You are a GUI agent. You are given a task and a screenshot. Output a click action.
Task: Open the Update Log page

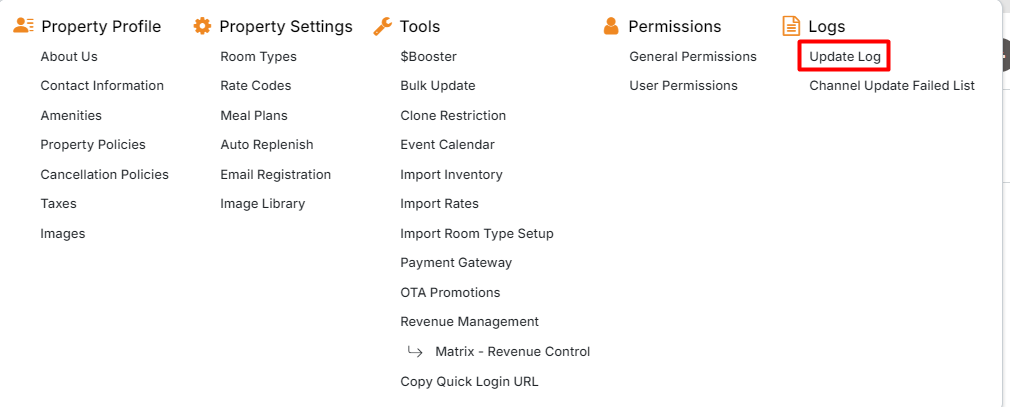pyautogui.click(x=845, y=57)
